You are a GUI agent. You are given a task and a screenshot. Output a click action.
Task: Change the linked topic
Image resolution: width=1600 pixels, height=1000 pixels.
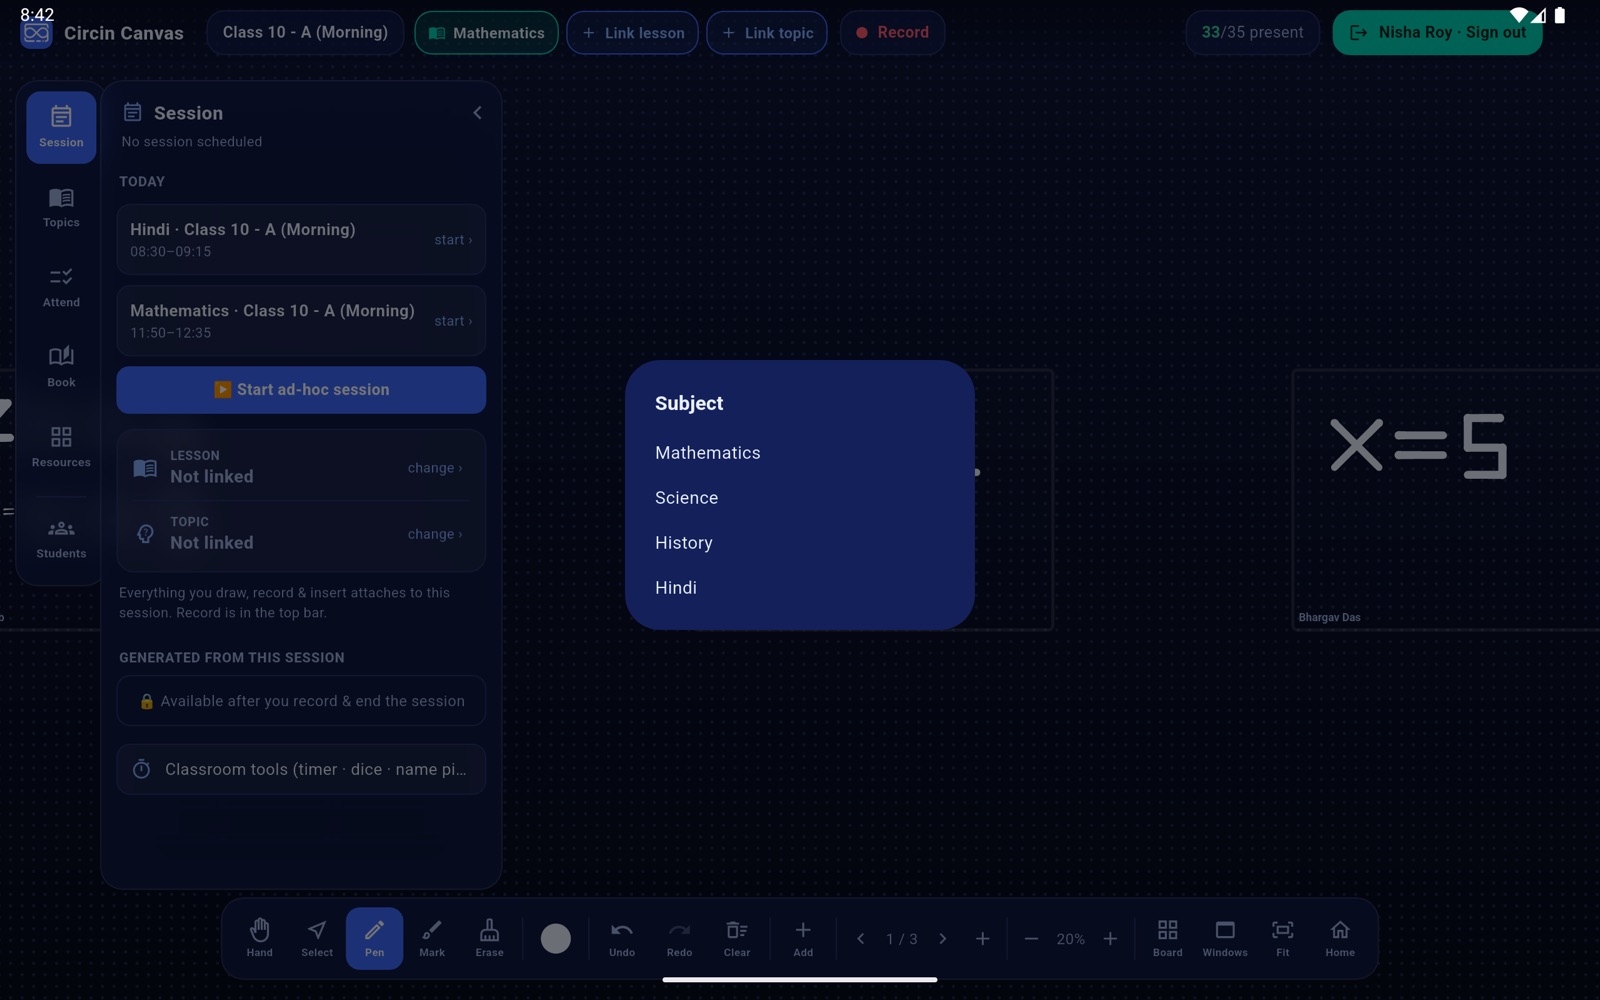tap(434, 534)
